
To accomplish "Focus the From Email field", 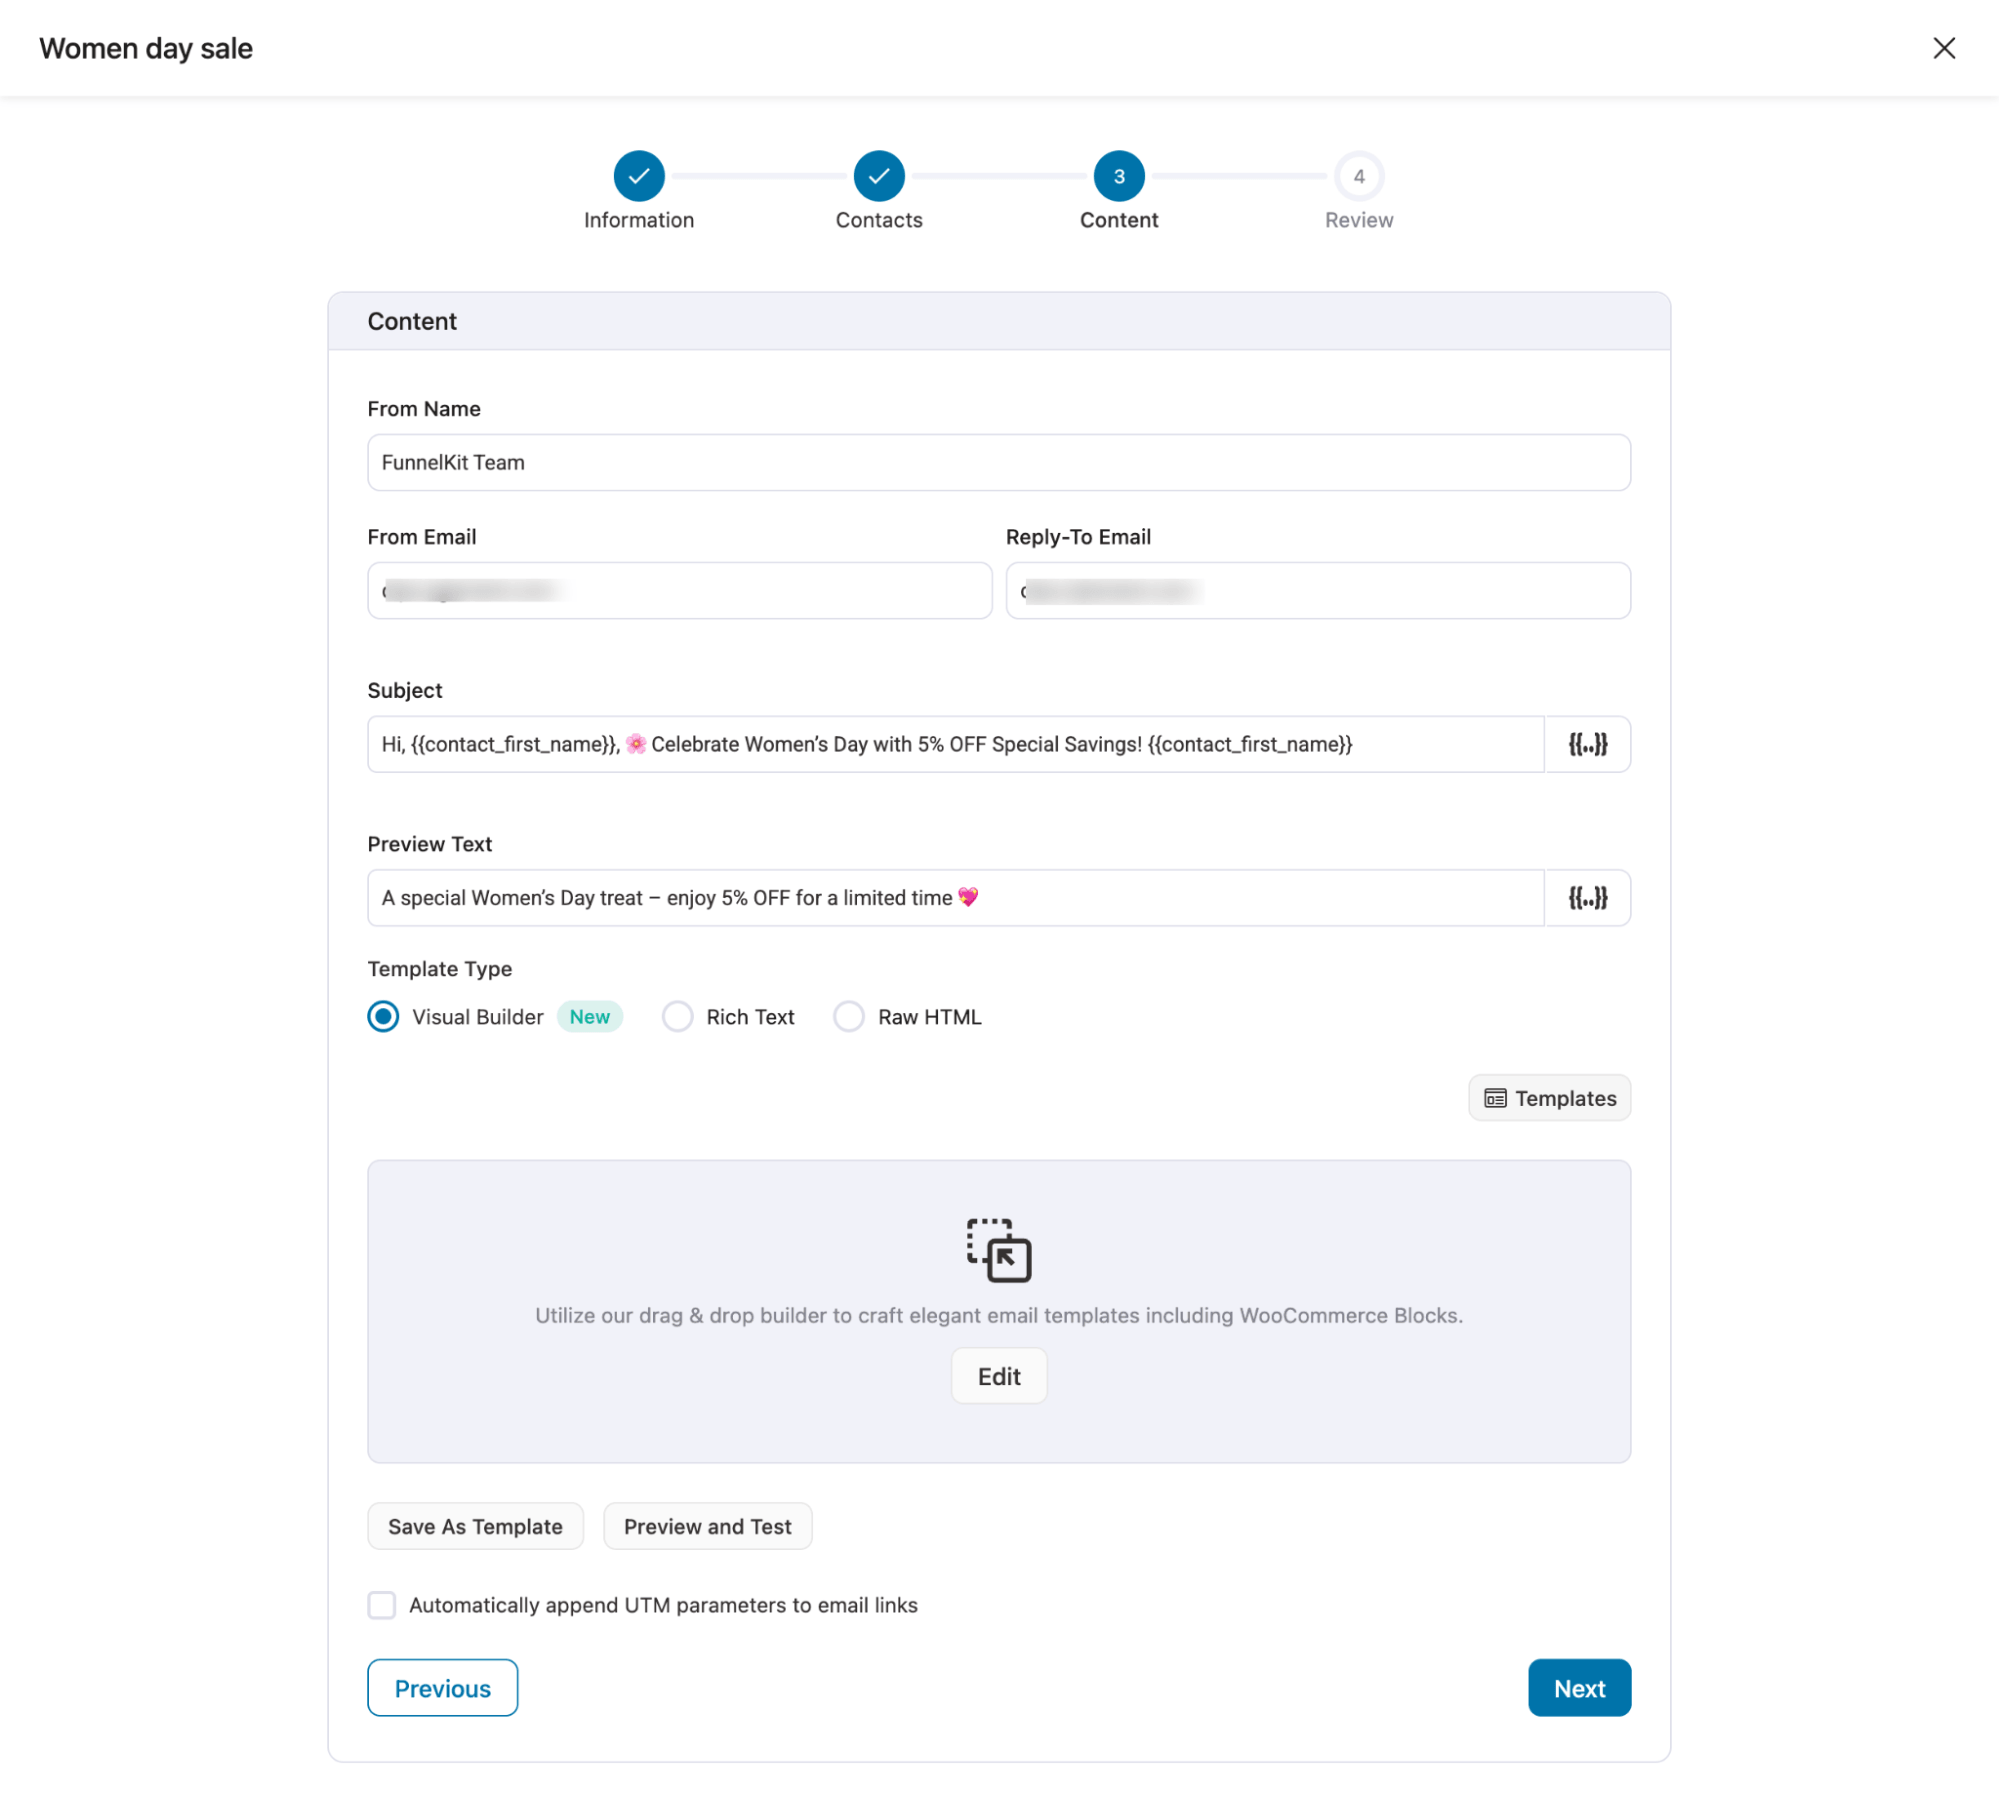I will 680,591.
